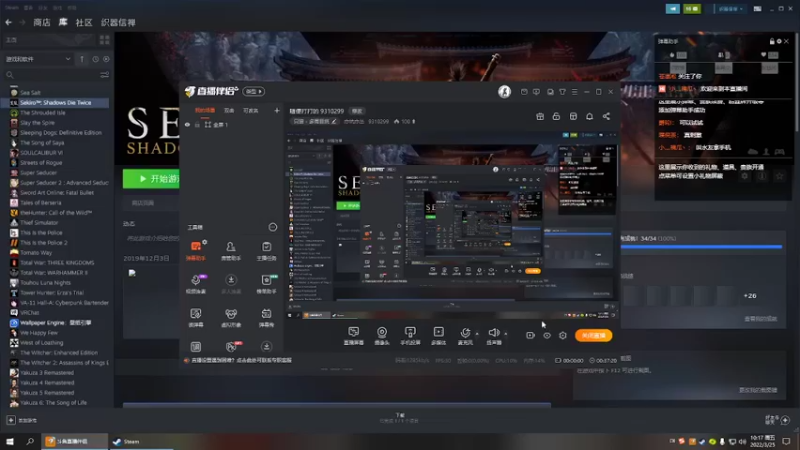This screenshot has width=800, height=450.
Task: Click the Steam library filter sliders icon
Action: pyautogui.click(x=105, y=75)
